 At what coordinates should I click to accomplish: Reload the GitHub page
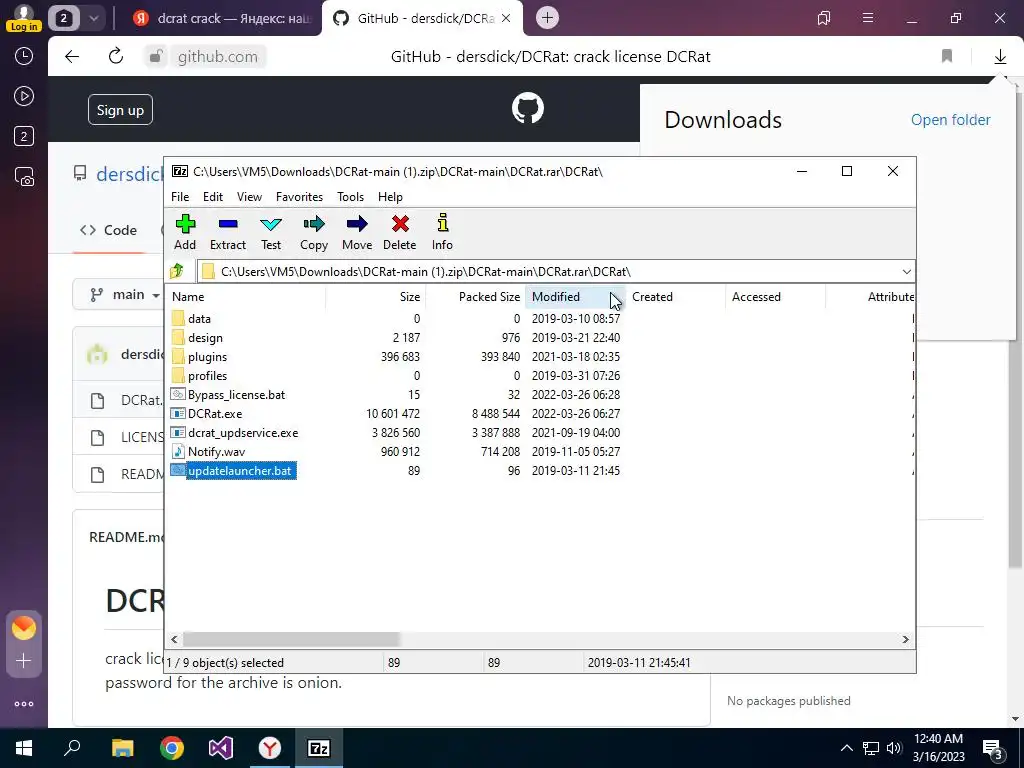[116, 56]
